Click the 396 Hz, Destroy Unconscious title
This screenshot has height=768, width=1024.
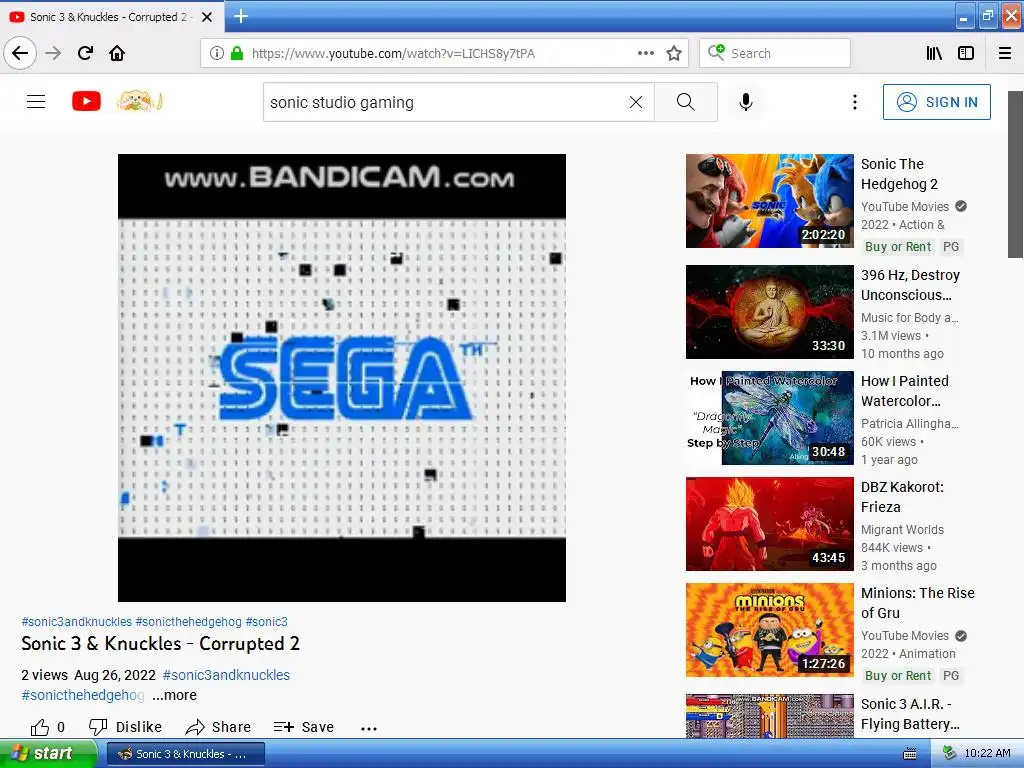pos(910,285)
